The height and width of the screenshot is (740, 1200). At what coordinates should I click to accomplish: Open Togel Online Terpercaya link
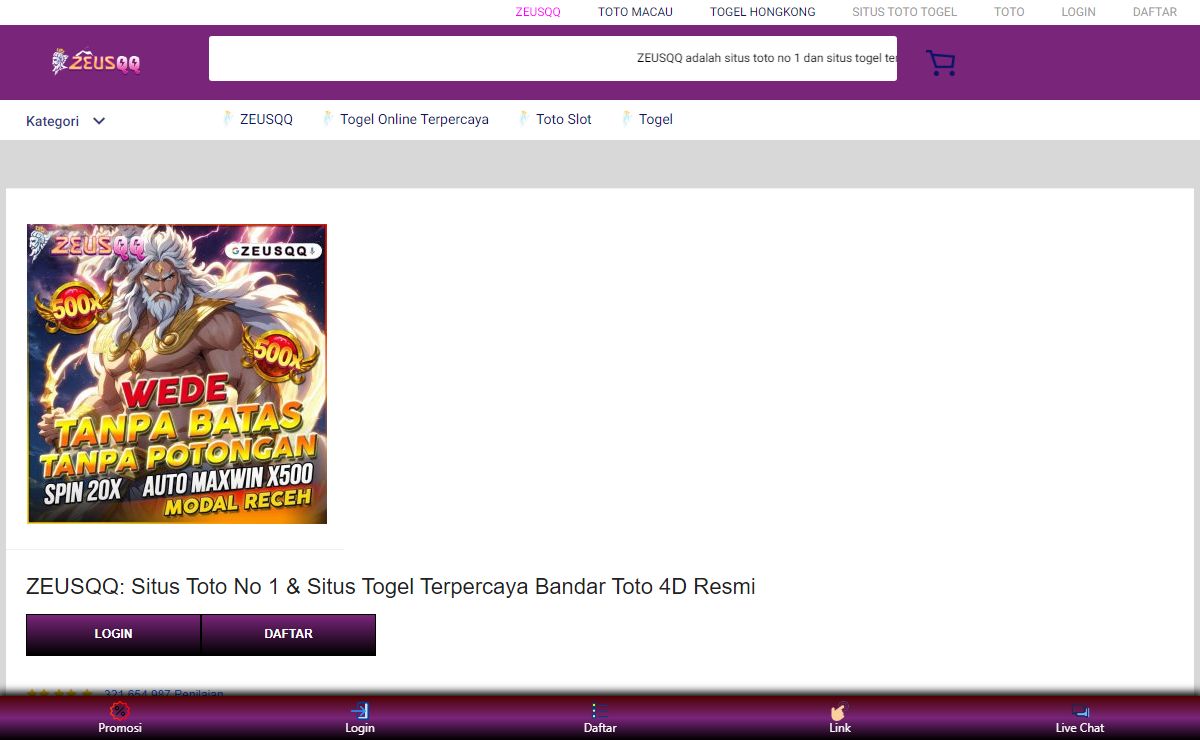pos(406,119)
